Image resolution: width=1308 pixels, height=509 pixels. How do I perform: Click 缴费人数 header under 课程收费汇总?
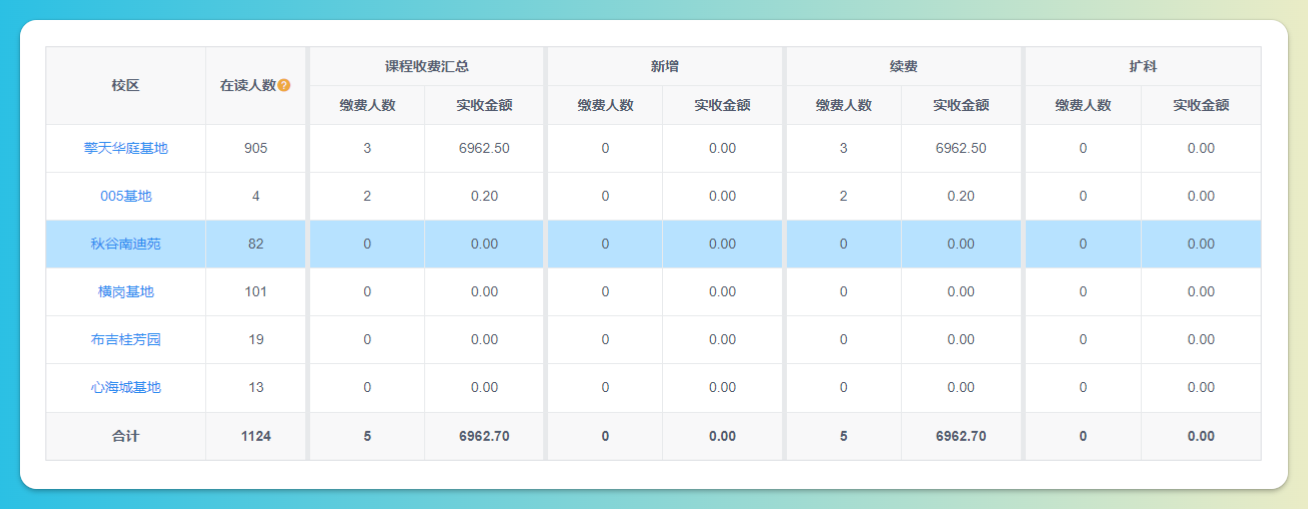pos(367,105)
